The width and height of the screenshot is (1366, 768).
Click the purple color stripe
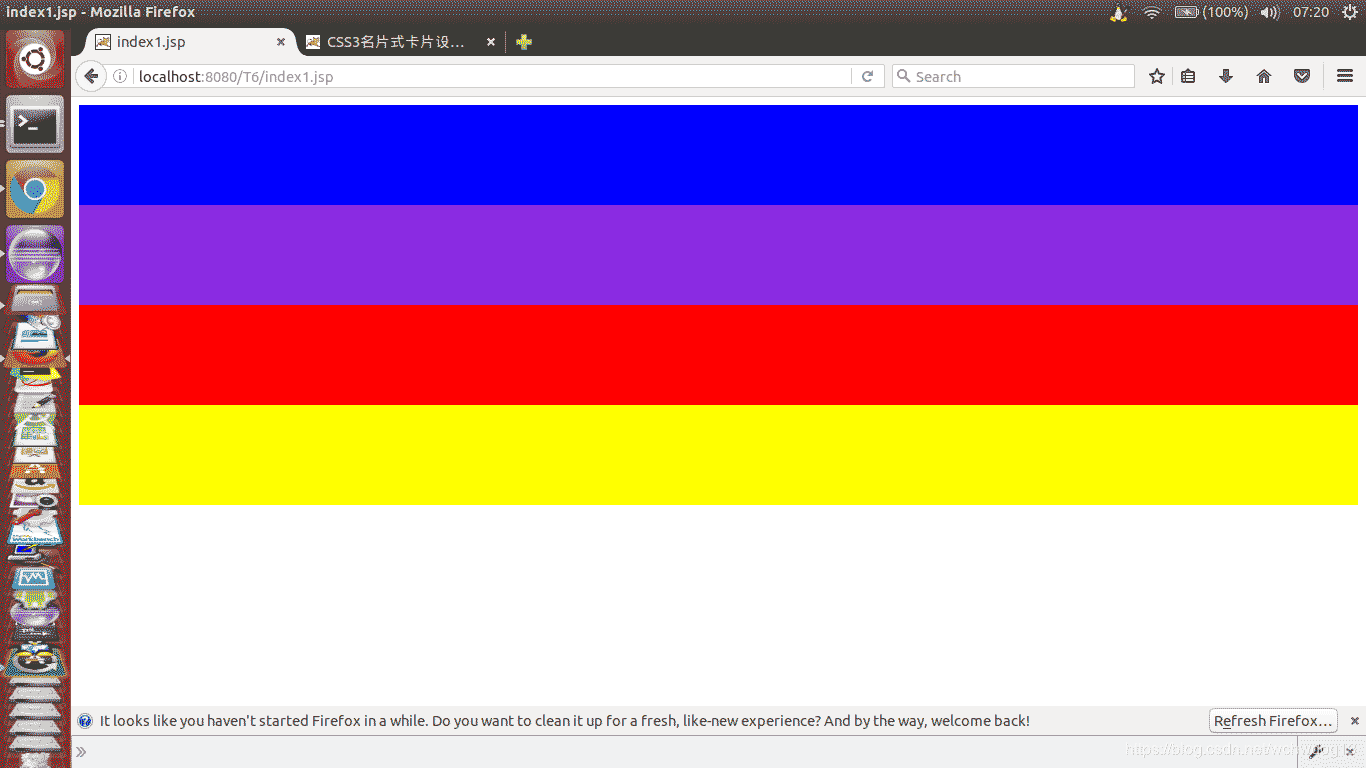point(718,255)
